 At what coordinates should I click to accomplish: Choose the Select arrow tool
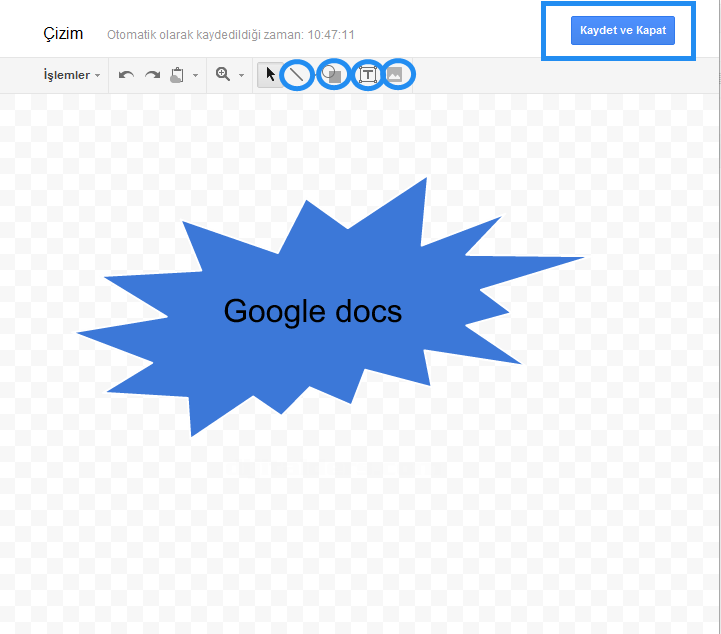pos(270,74)
